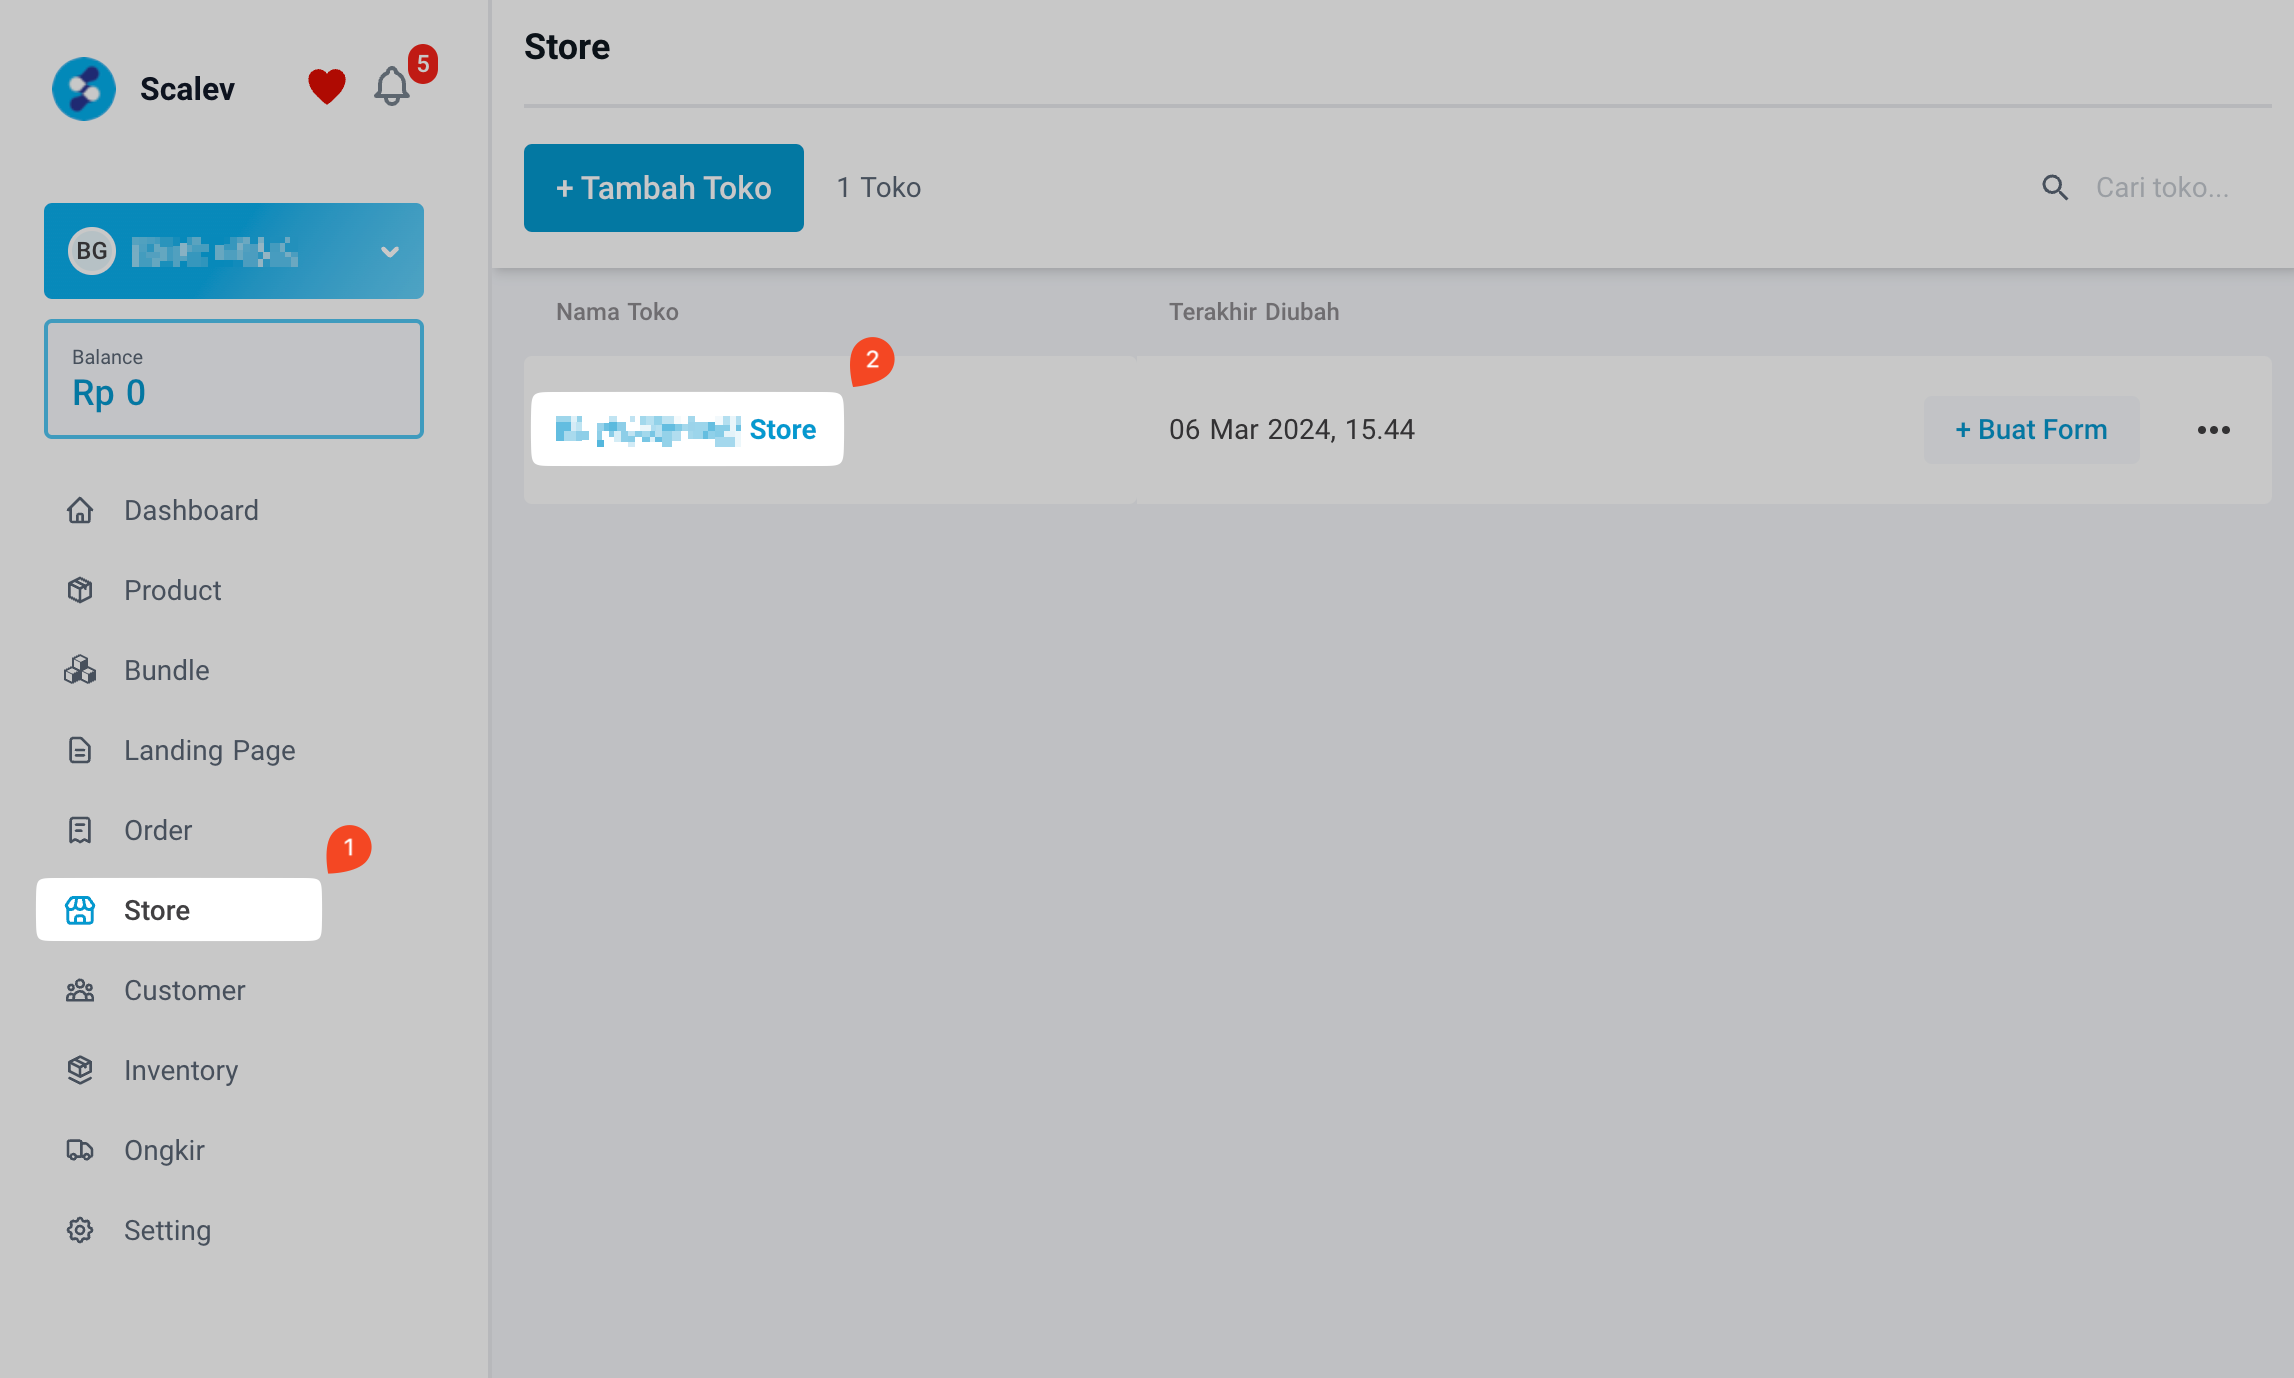This screenshot has height=1378, width=2294.
Task: Click the Setting gear icon
Action: pyautogui.click(x=80, y=1229)
